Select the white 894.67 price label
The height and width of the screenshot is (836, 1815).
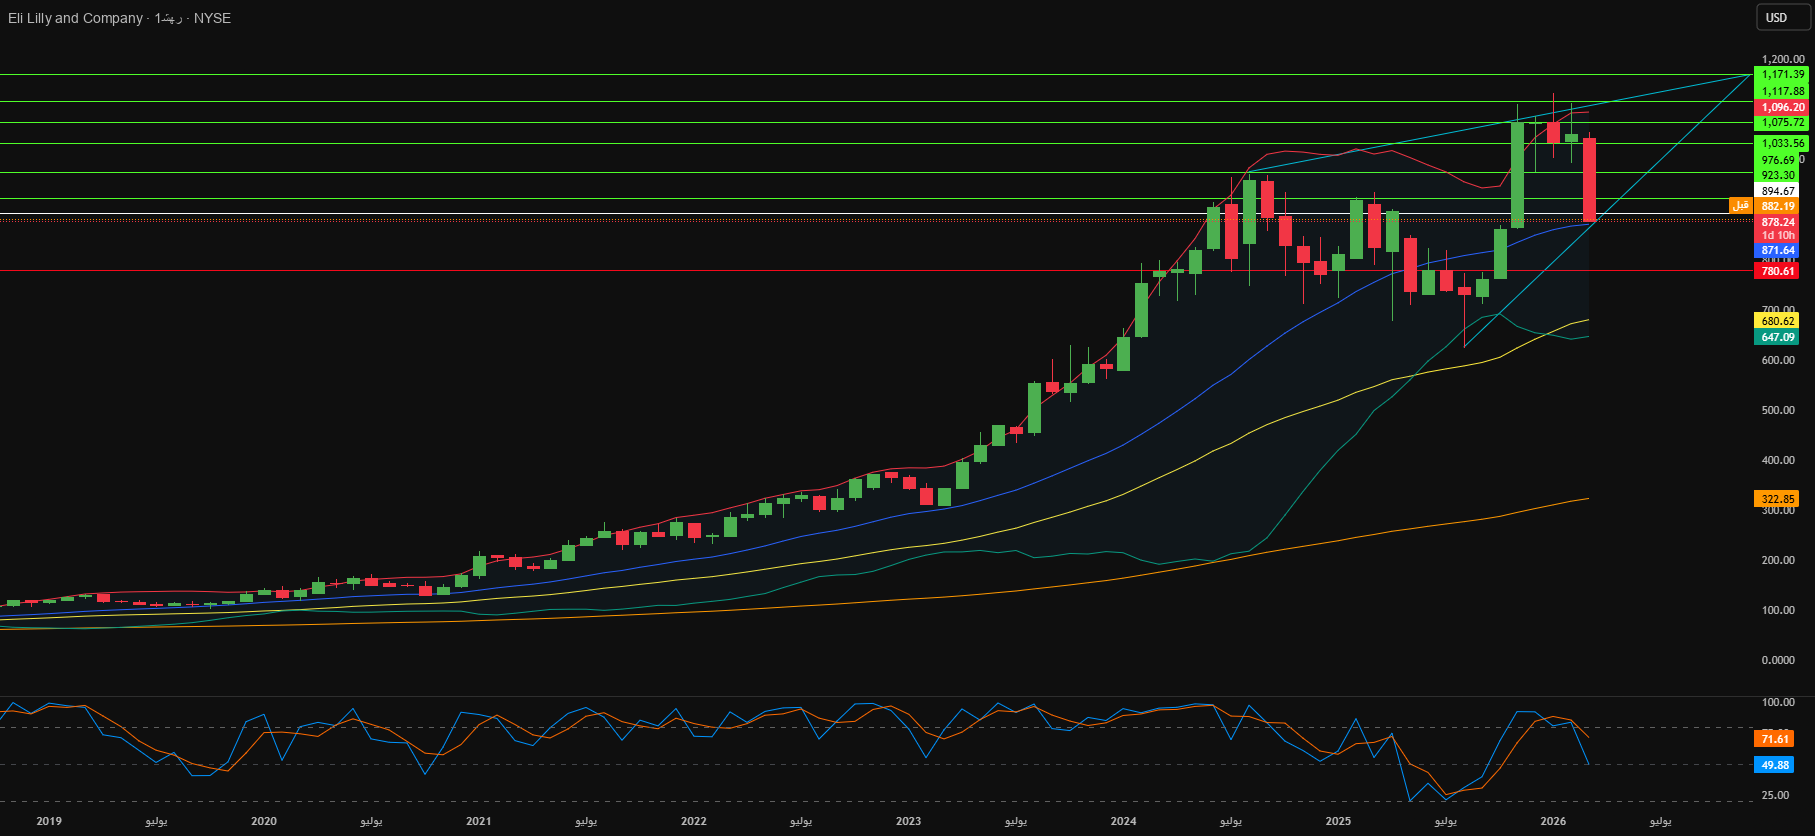tap(1778, 191)
